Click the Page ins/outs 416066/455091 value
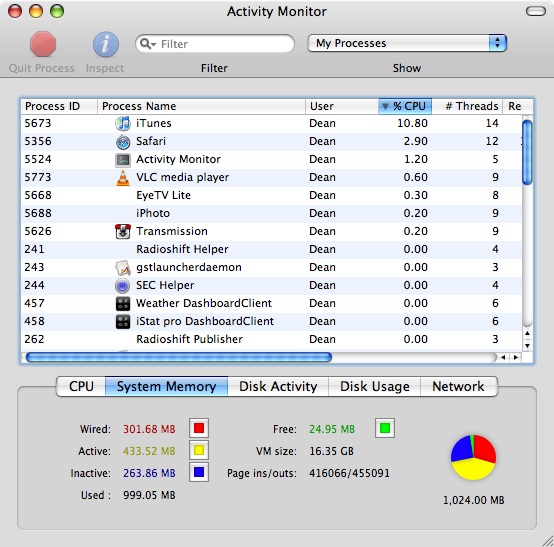This screenshot has height=547, width=554. coord(349,473)
